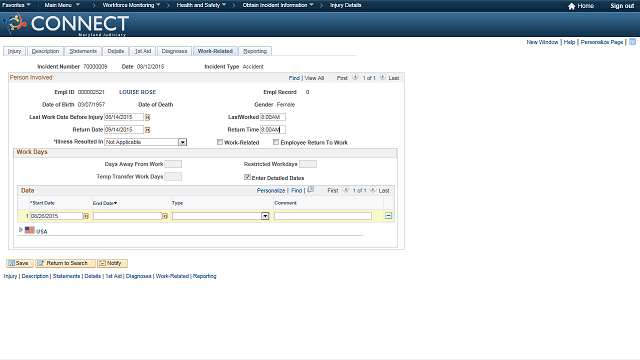Viewport: 640px width, 360px height.
Task: Open calendar for End Date in row 1
Action: [x=165, y=216]
